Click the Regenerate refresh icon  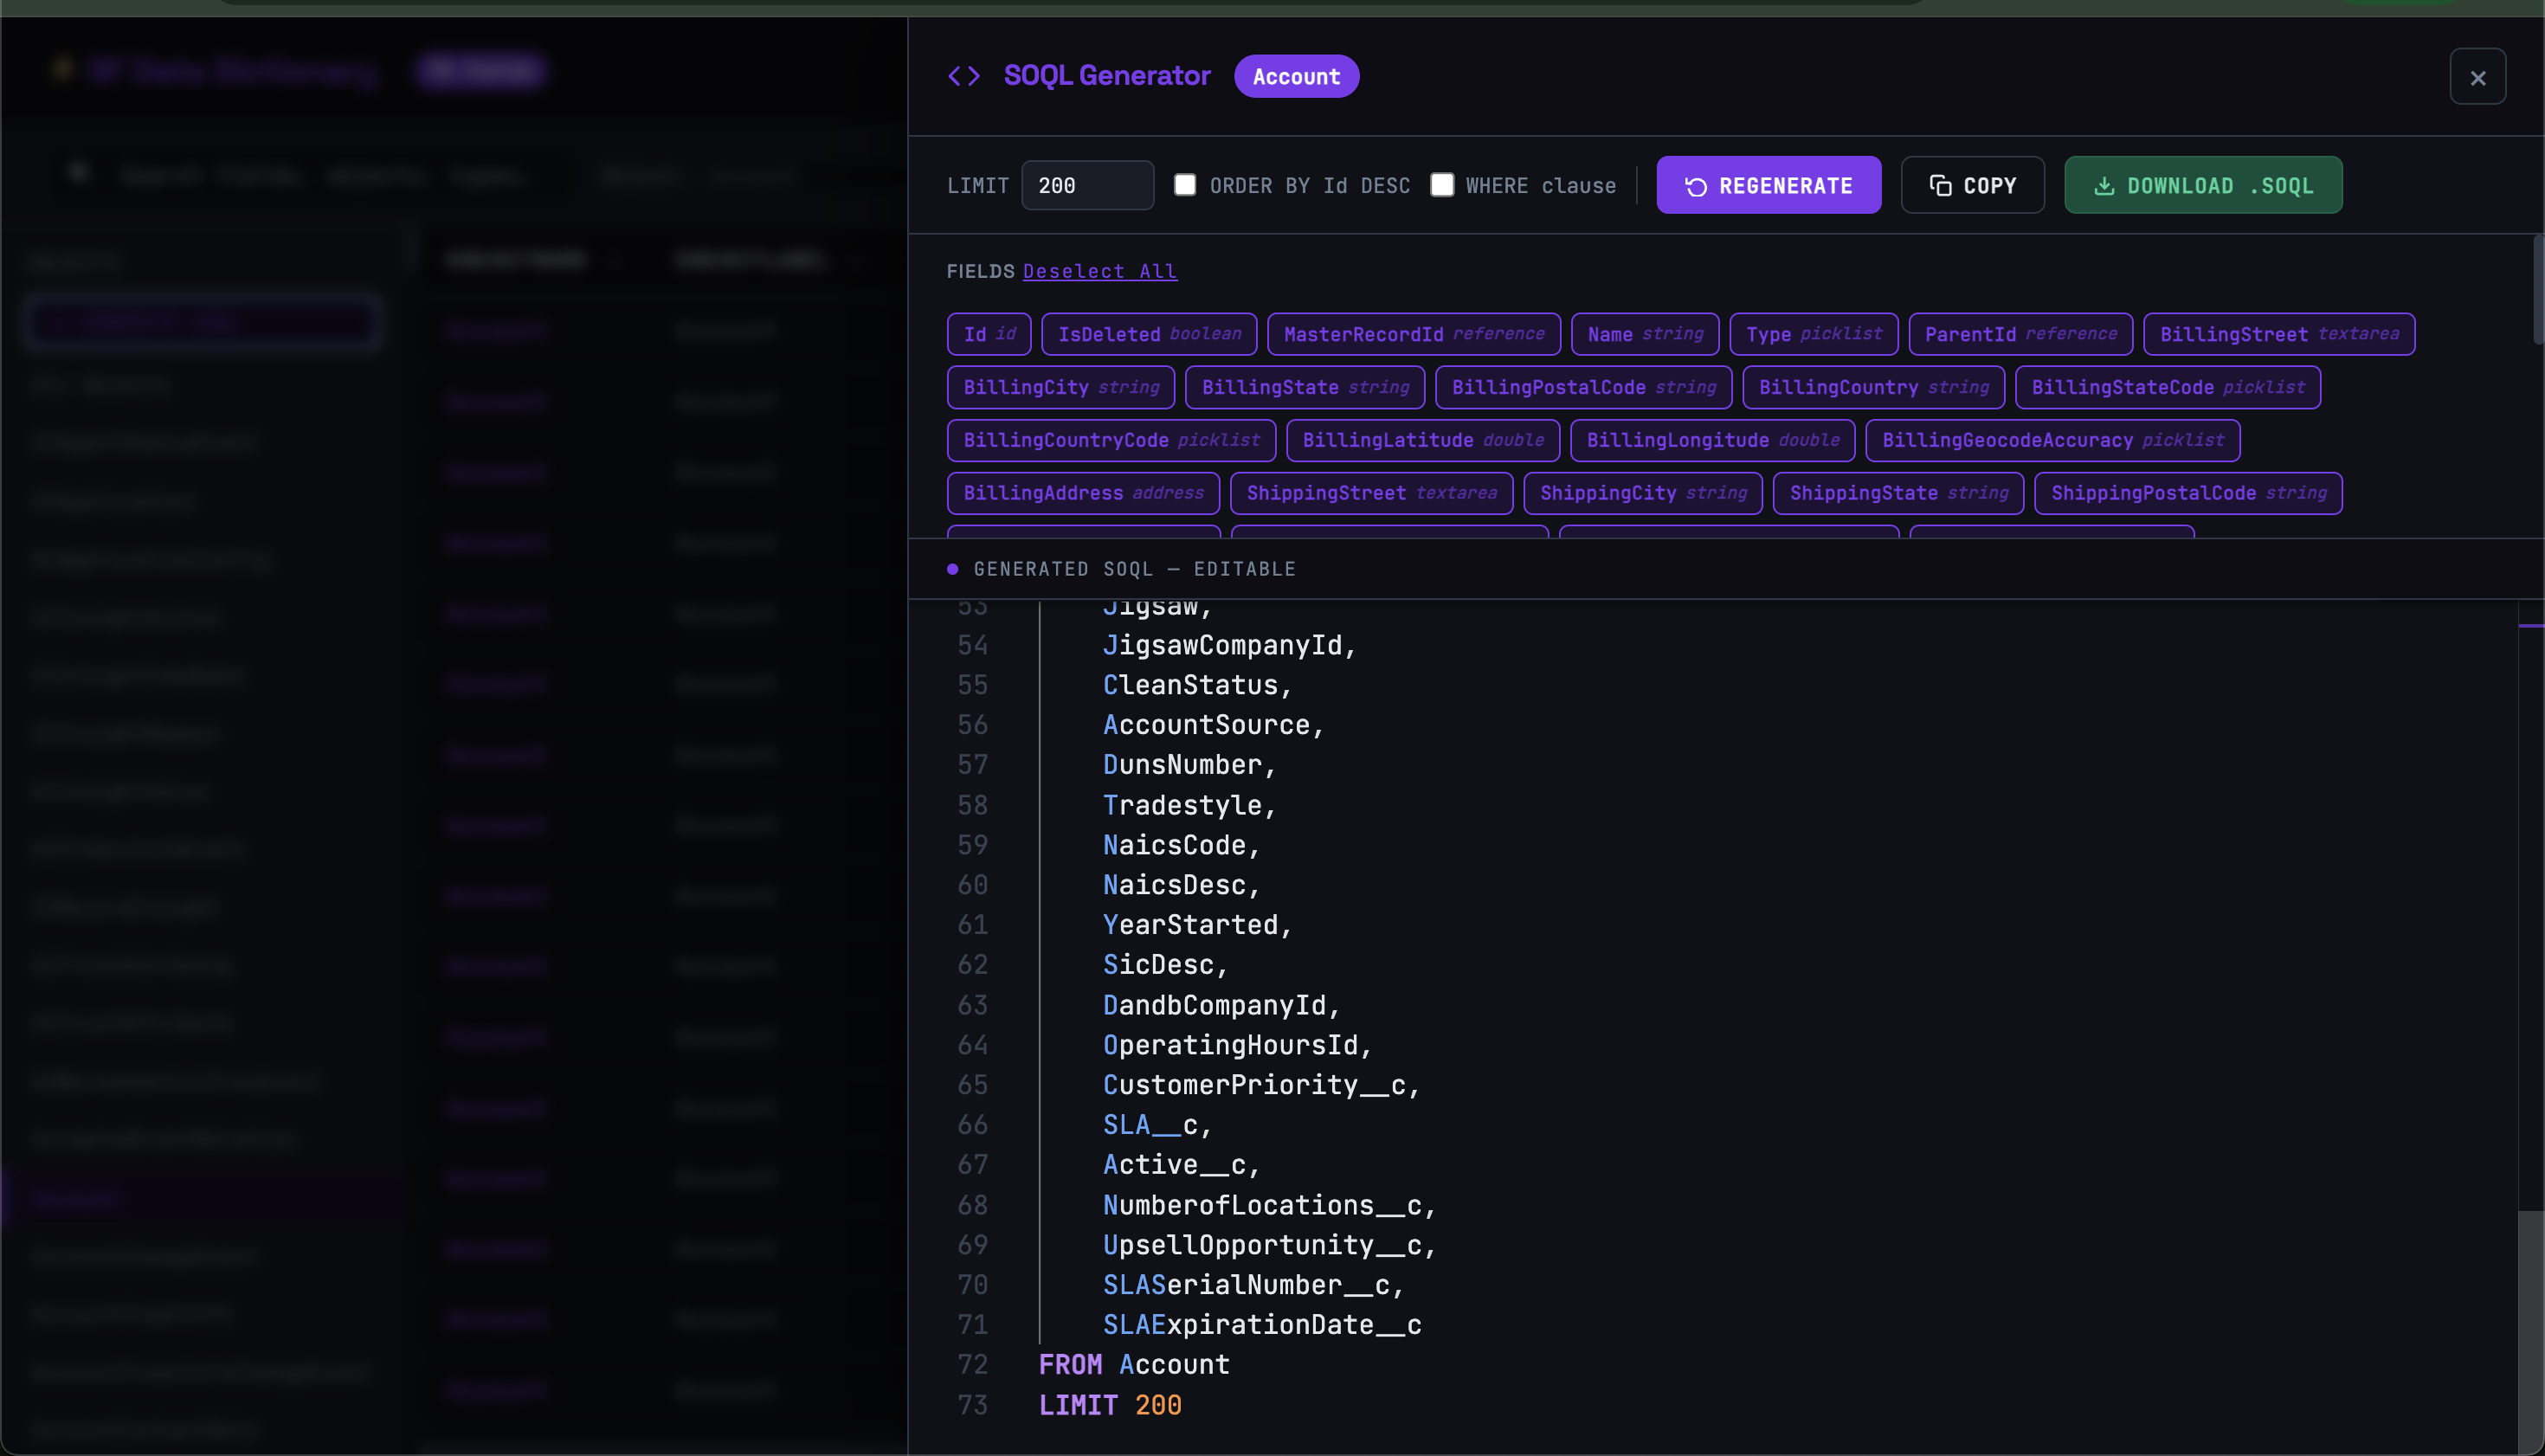click(x=1696, y=186)
